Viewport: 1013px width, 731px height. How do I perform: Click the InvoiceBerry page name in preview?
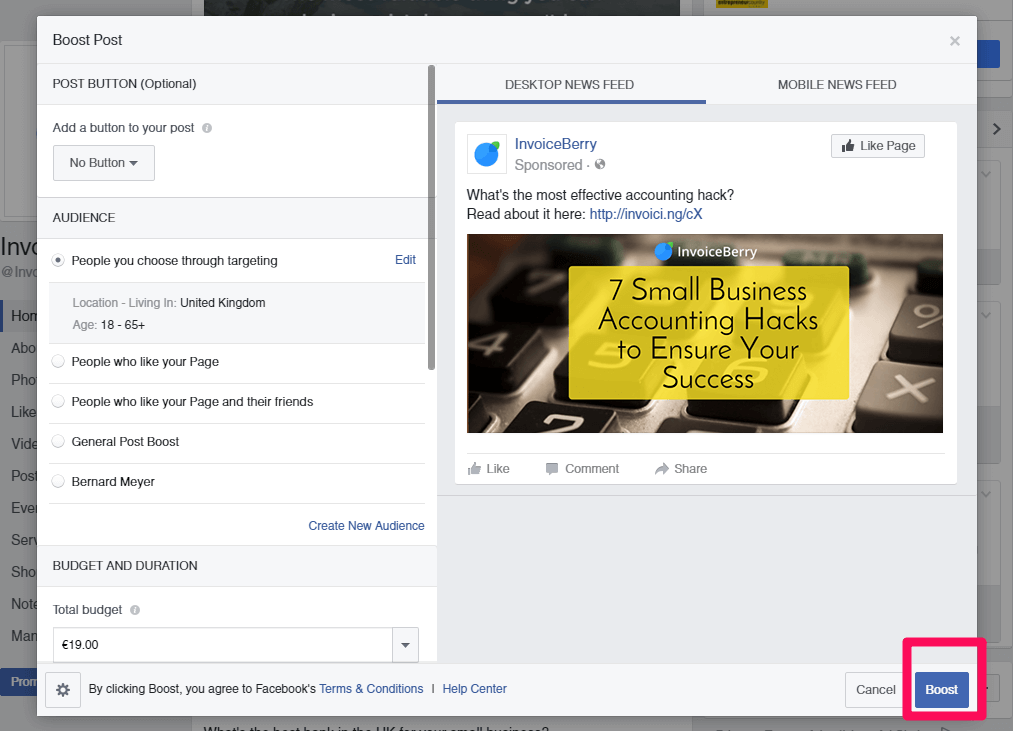click(x=556, y=144)
